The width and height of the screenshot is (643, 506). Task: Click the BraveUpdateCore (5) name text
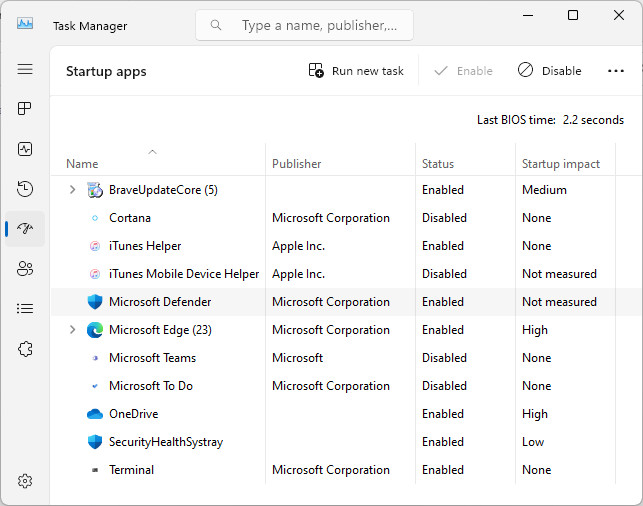coord(163,190)
